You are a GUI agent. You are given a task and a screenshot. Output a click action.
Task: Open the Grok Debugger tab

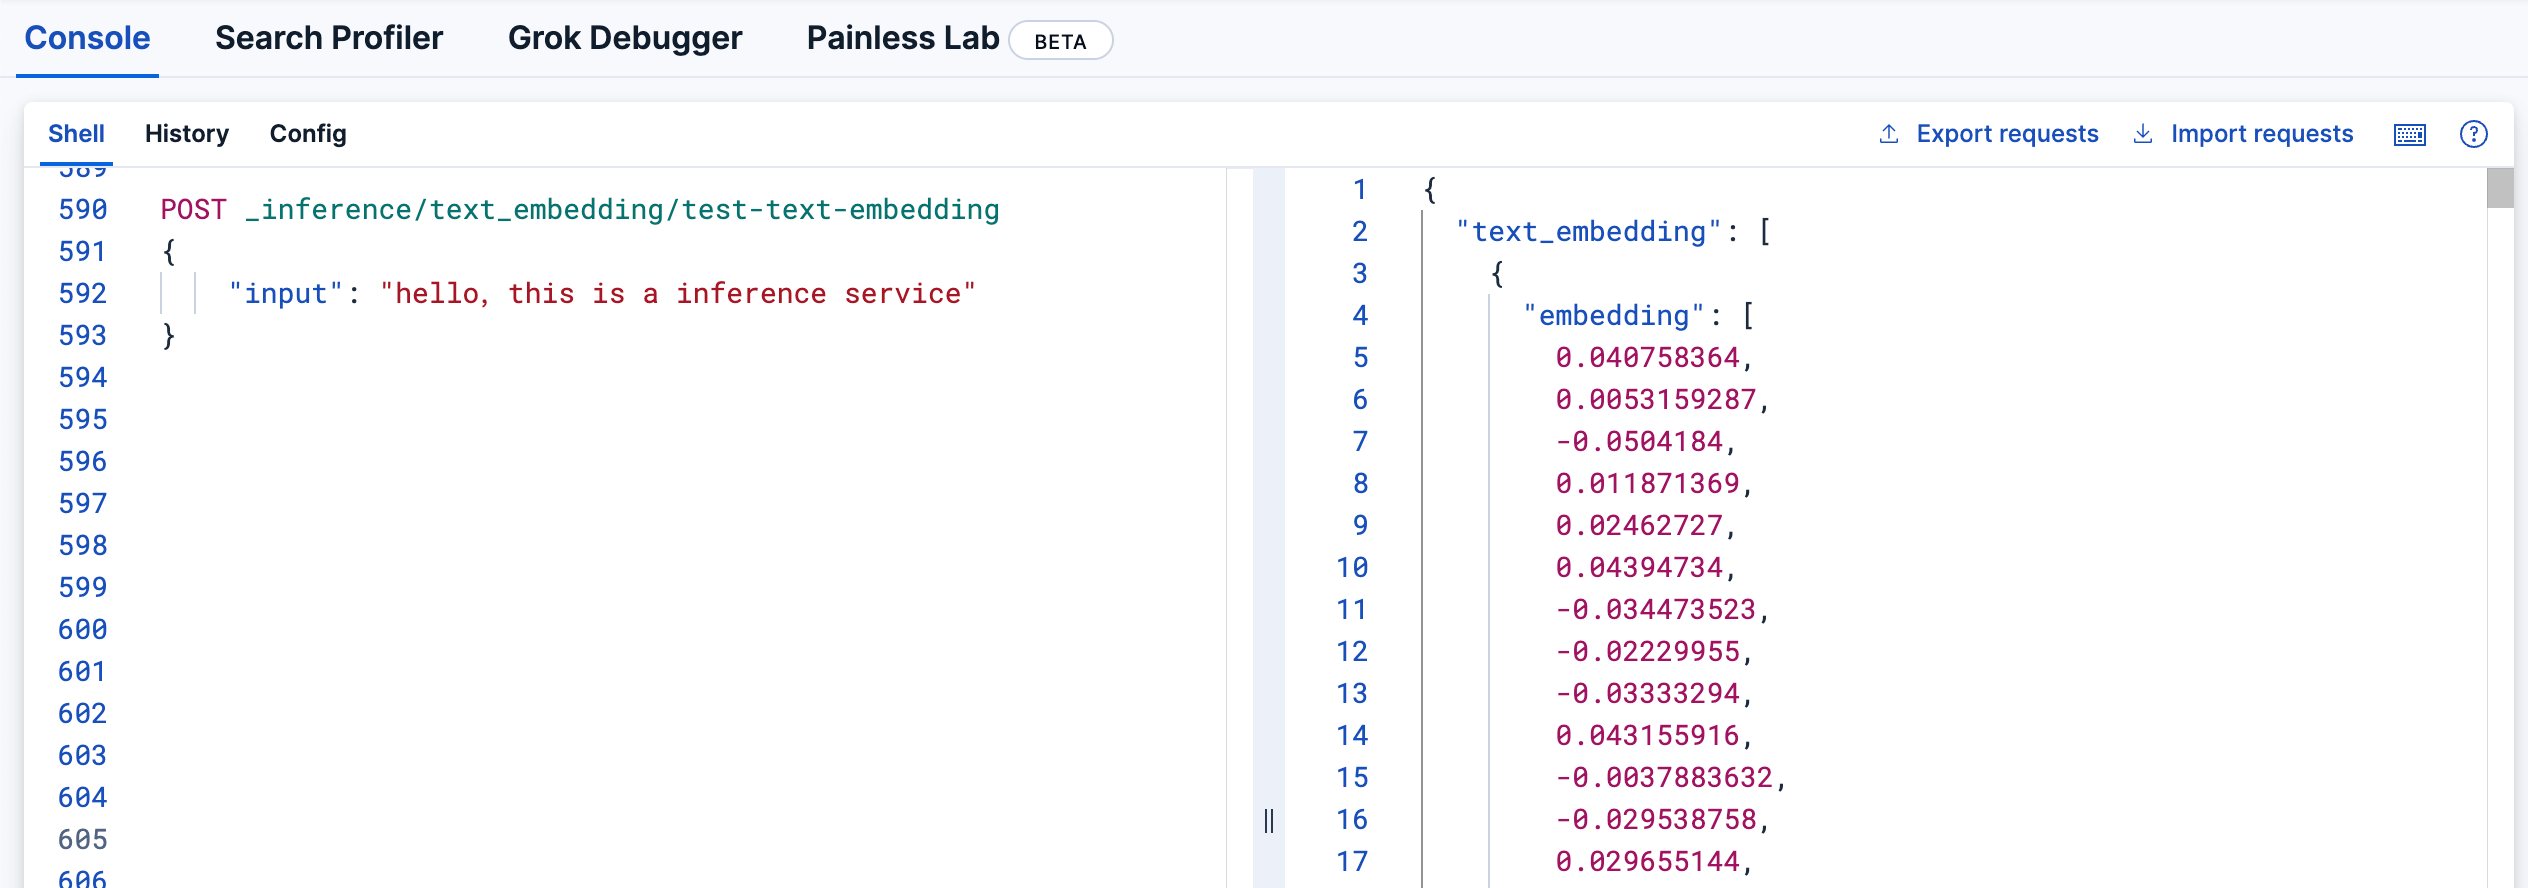pos(625,38)
